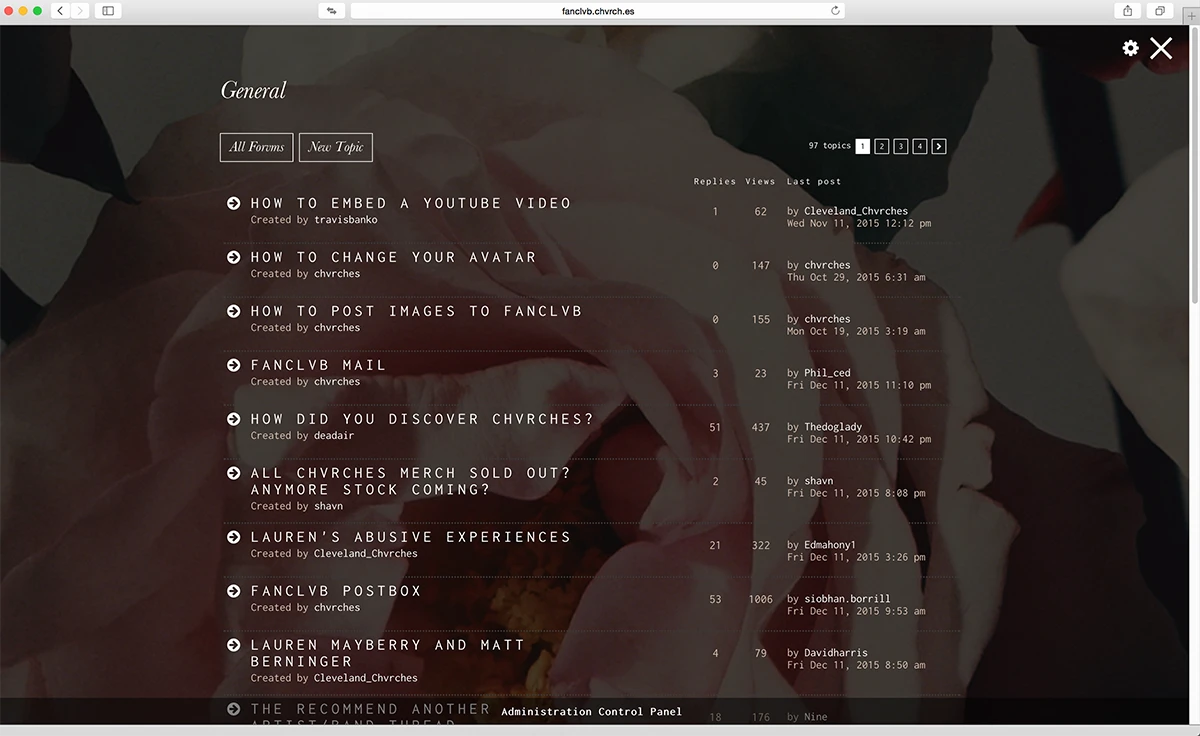Viewport: 1200px width, 736px height.
Task: Open last poster Edmahony1's profile
Action: point(830,545)
